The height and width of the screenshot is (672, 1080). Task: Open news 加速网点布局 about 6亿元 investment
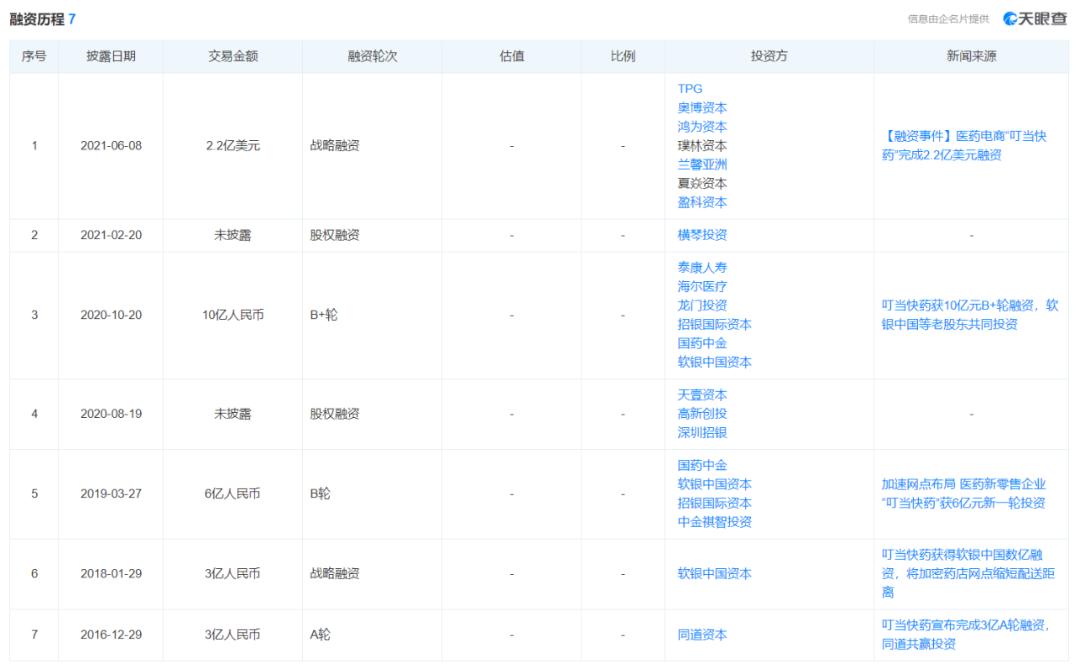tap(964, 494)
